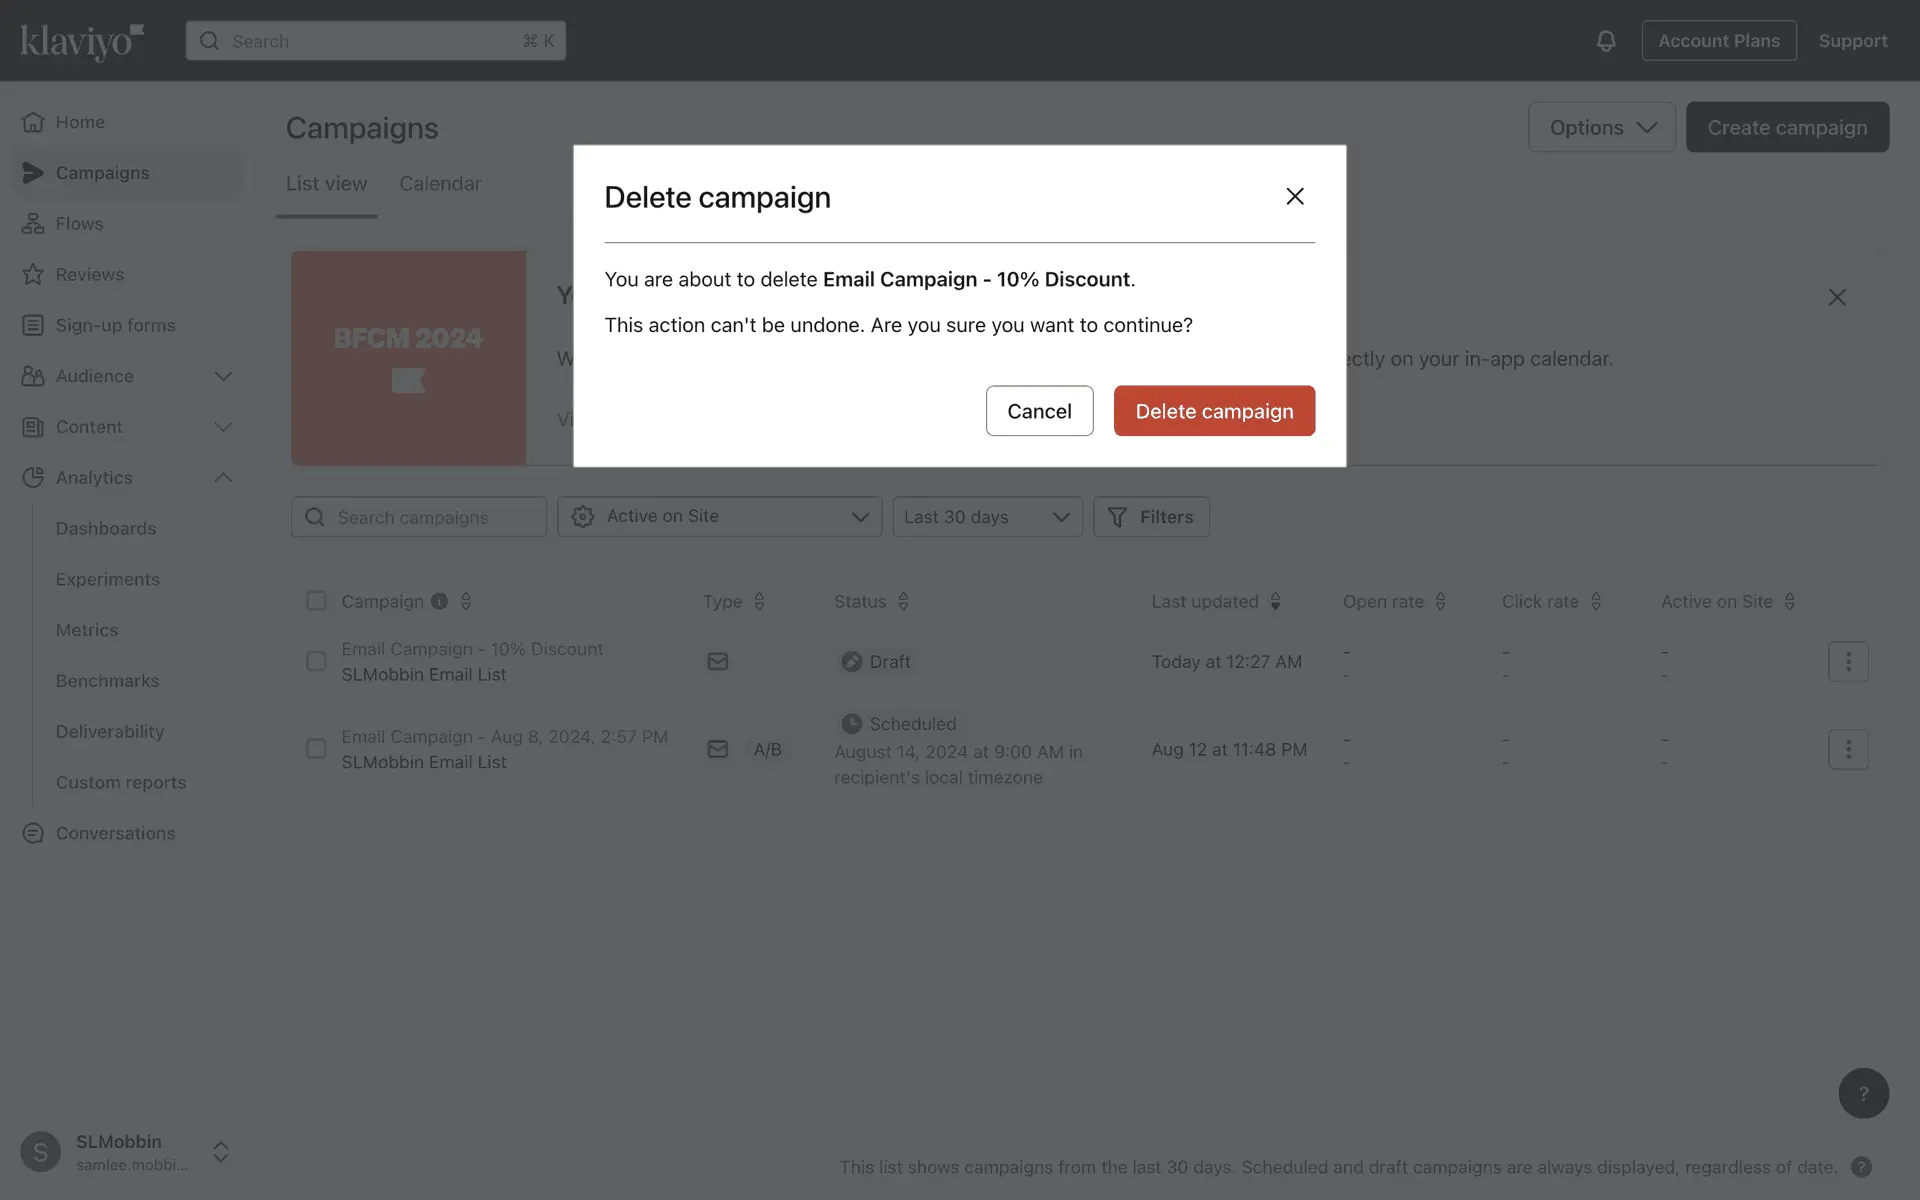Confirm with red Delete campaign button
The height and width of the screenshot is (1200, 1920).
tap(1213, 411)
